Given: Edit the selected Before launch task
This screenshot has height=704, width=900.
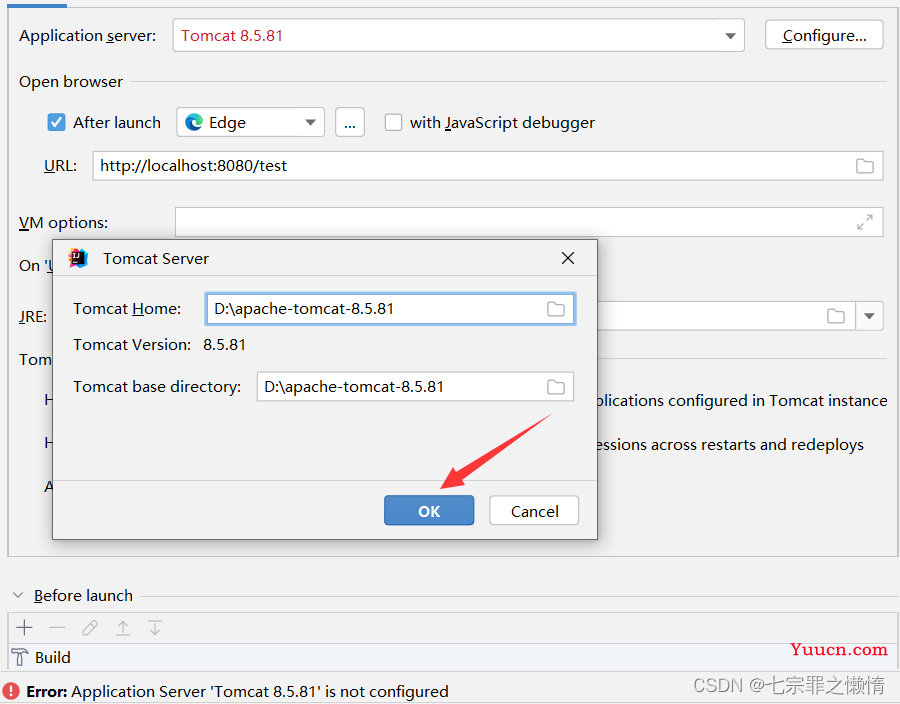Looking at the screenshot, I should pyautogui.click(x=90, y=628).
